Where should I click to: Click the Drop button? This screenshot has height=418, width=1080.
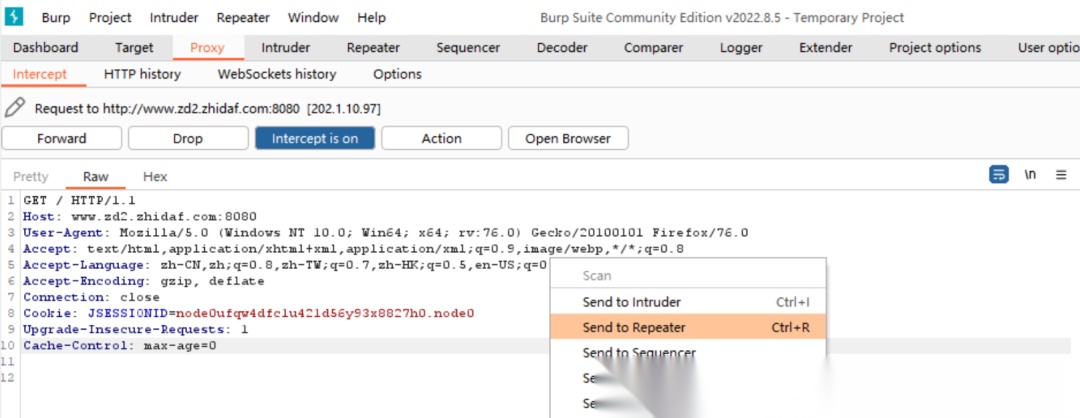[188, 138]
